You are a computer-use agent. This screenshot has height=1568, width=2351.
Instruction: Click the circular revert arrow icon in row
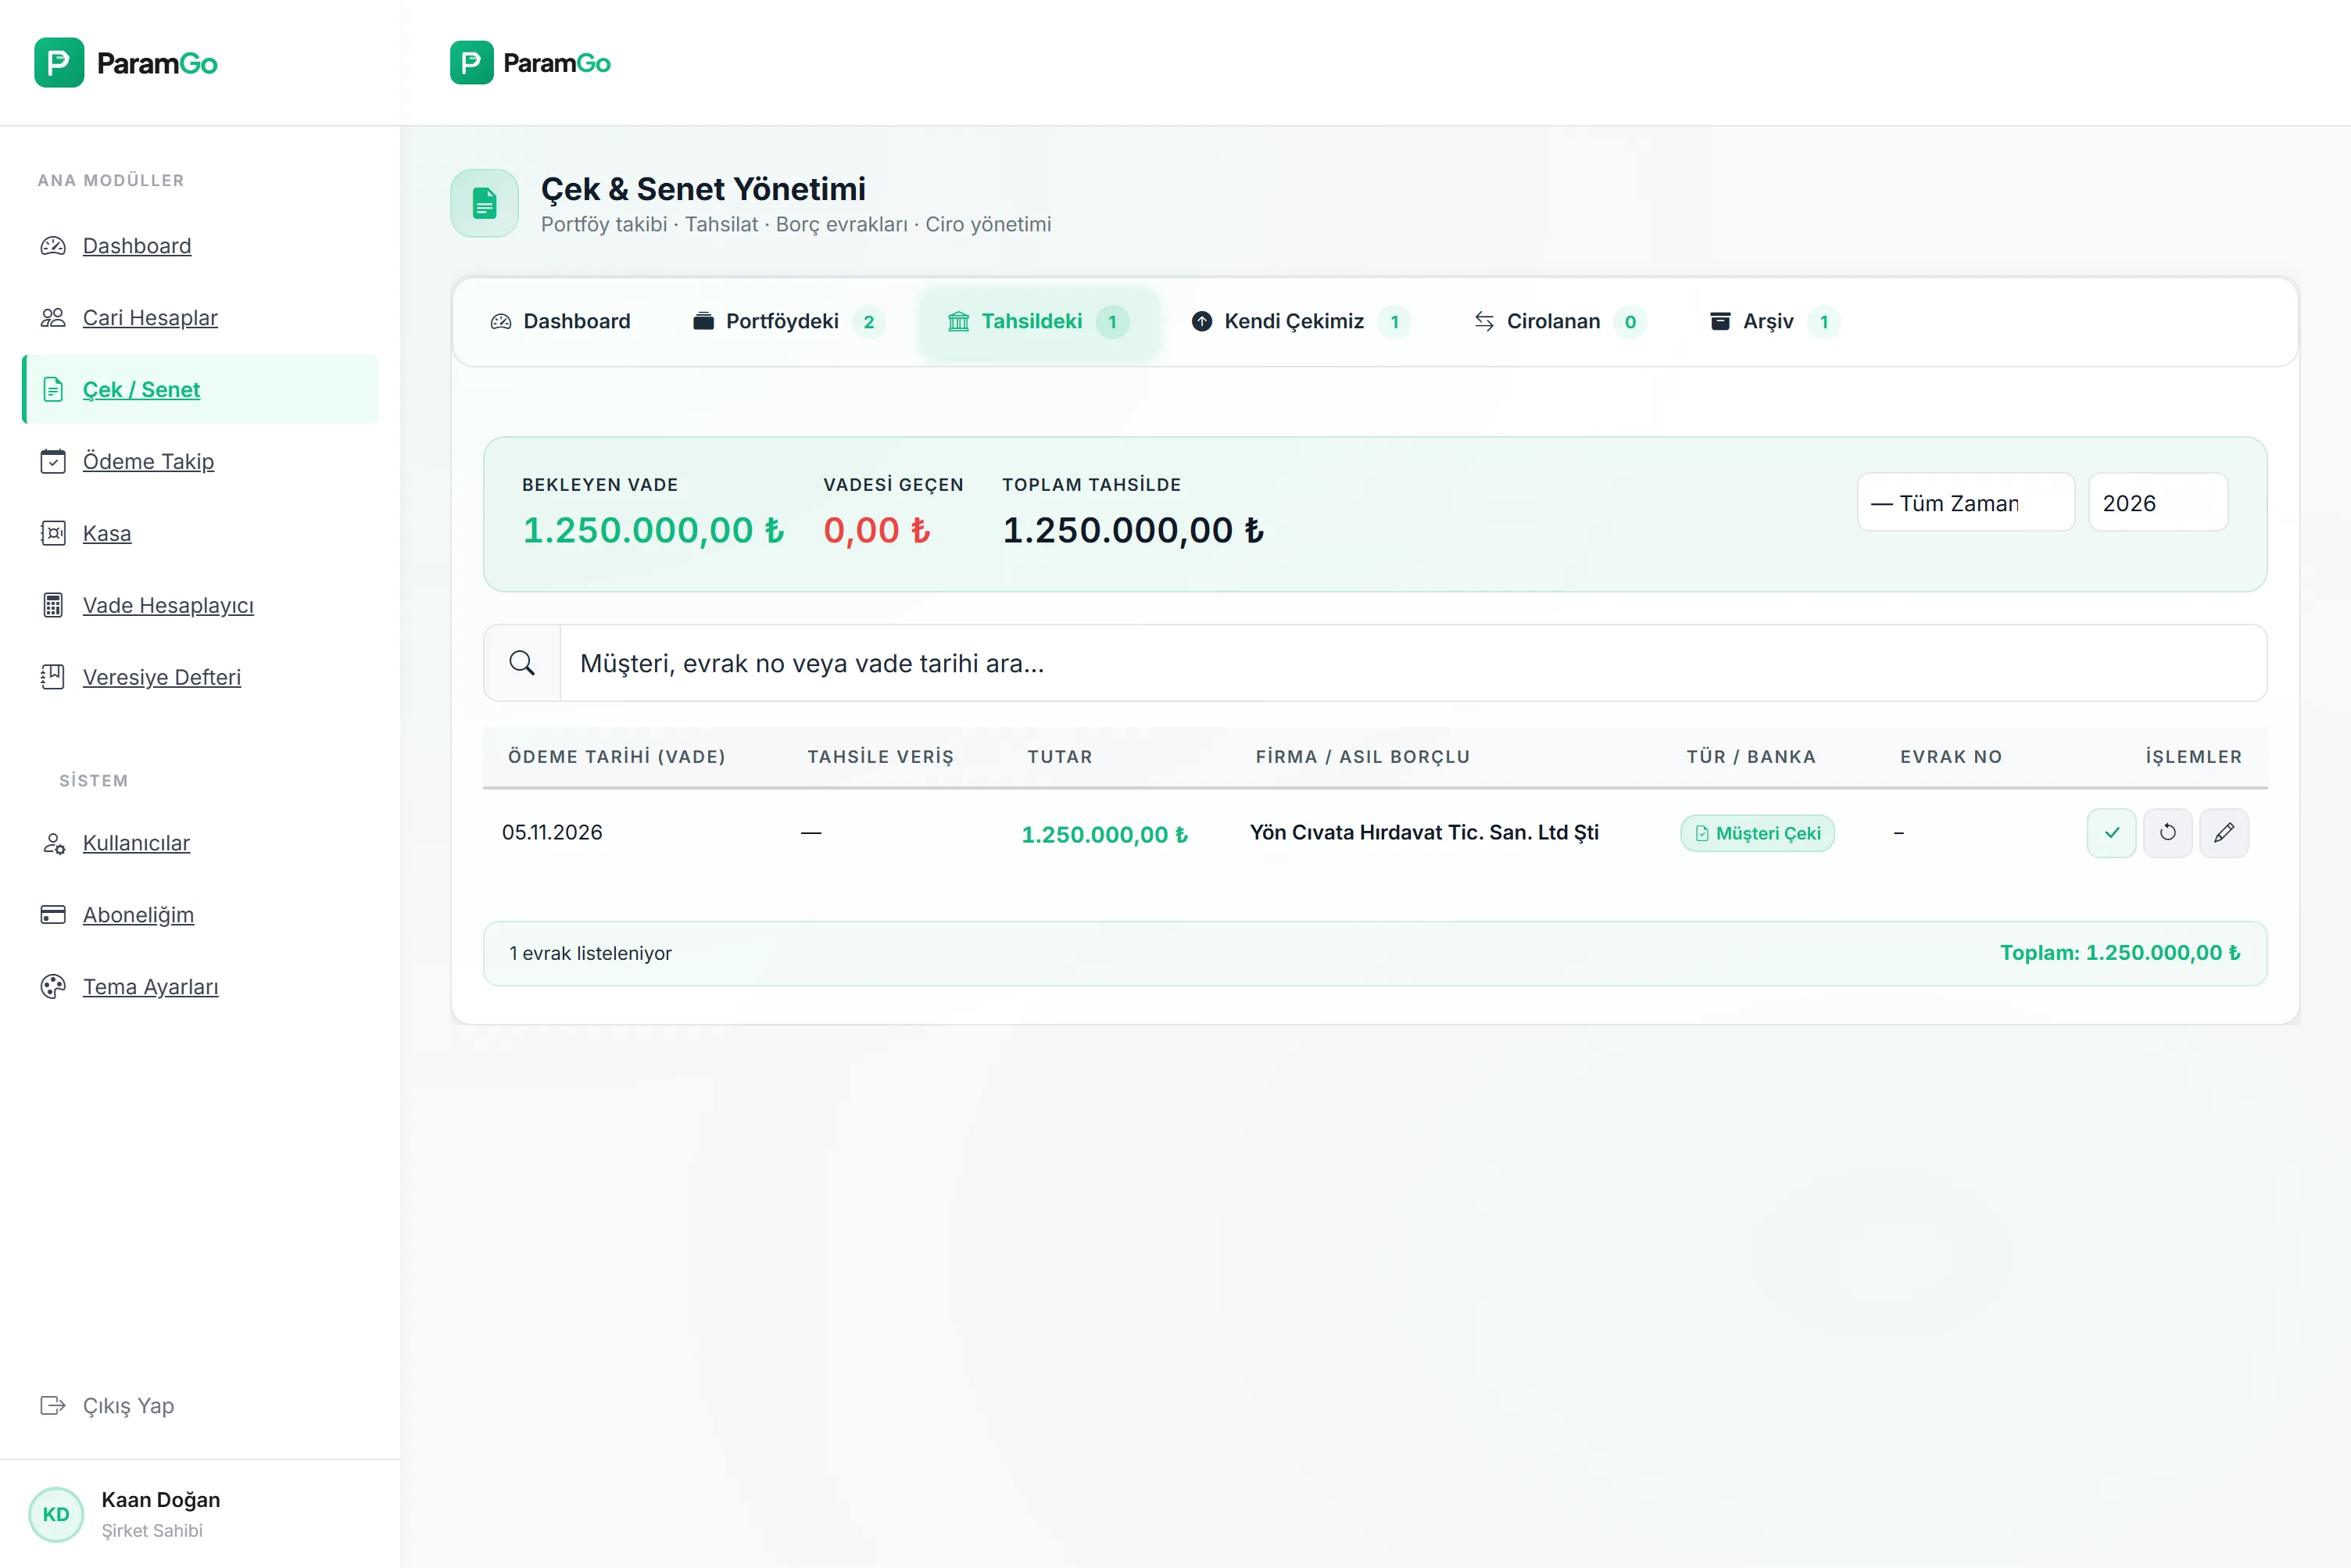tap(2167, 833)
